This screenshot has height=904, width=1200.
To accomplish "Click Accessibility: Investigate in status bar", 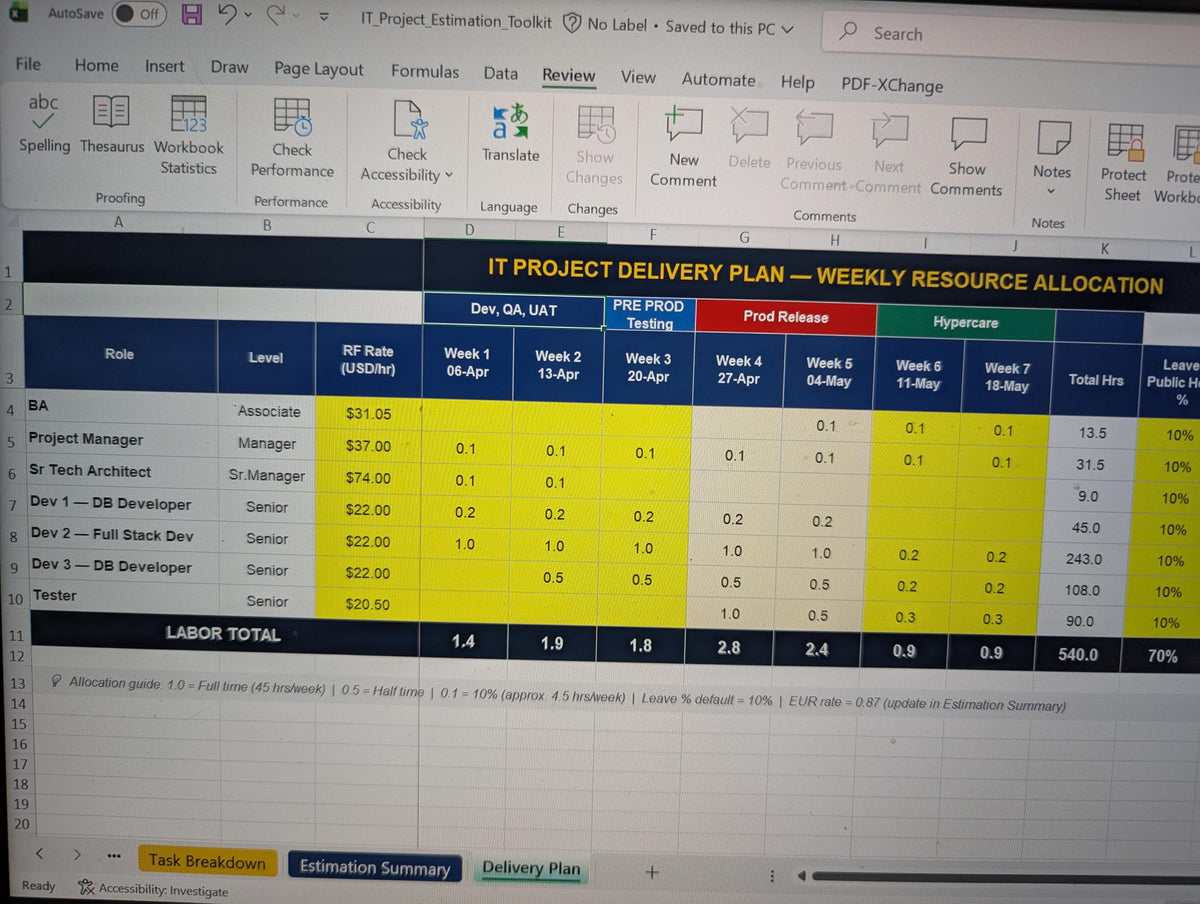I will tap(153, 890).
